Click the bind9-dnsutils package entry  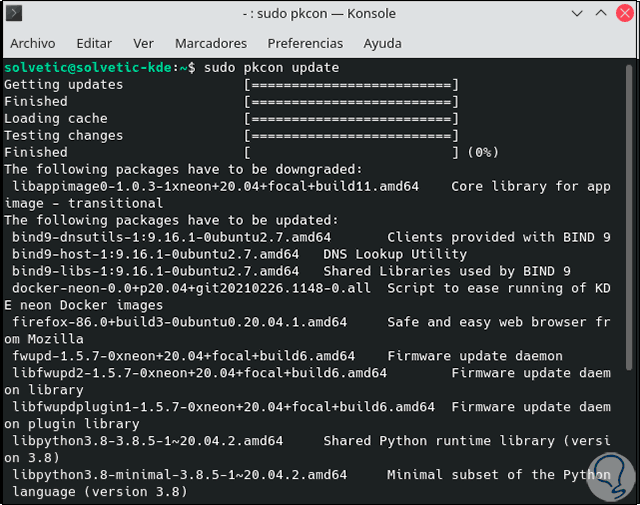(171, 238)
